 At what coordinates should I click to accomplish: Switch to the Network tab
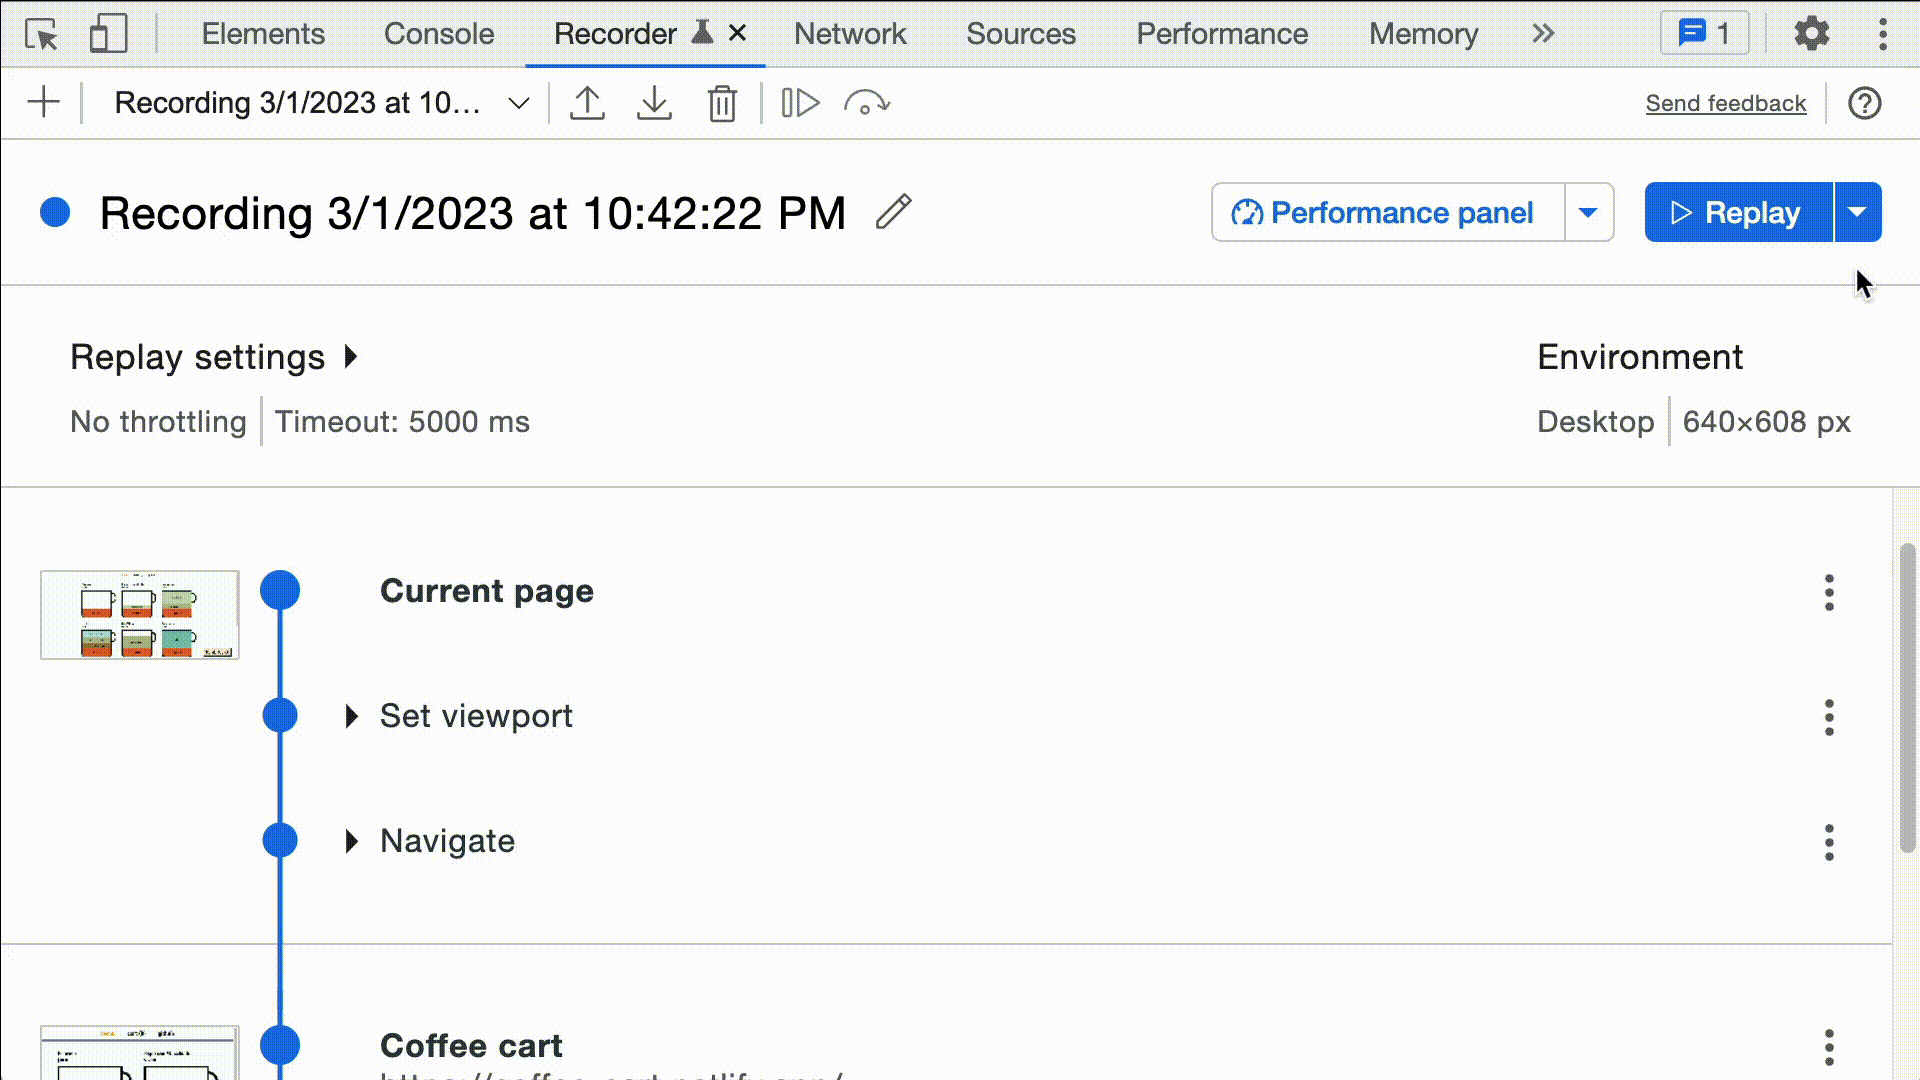coord(851,33)
